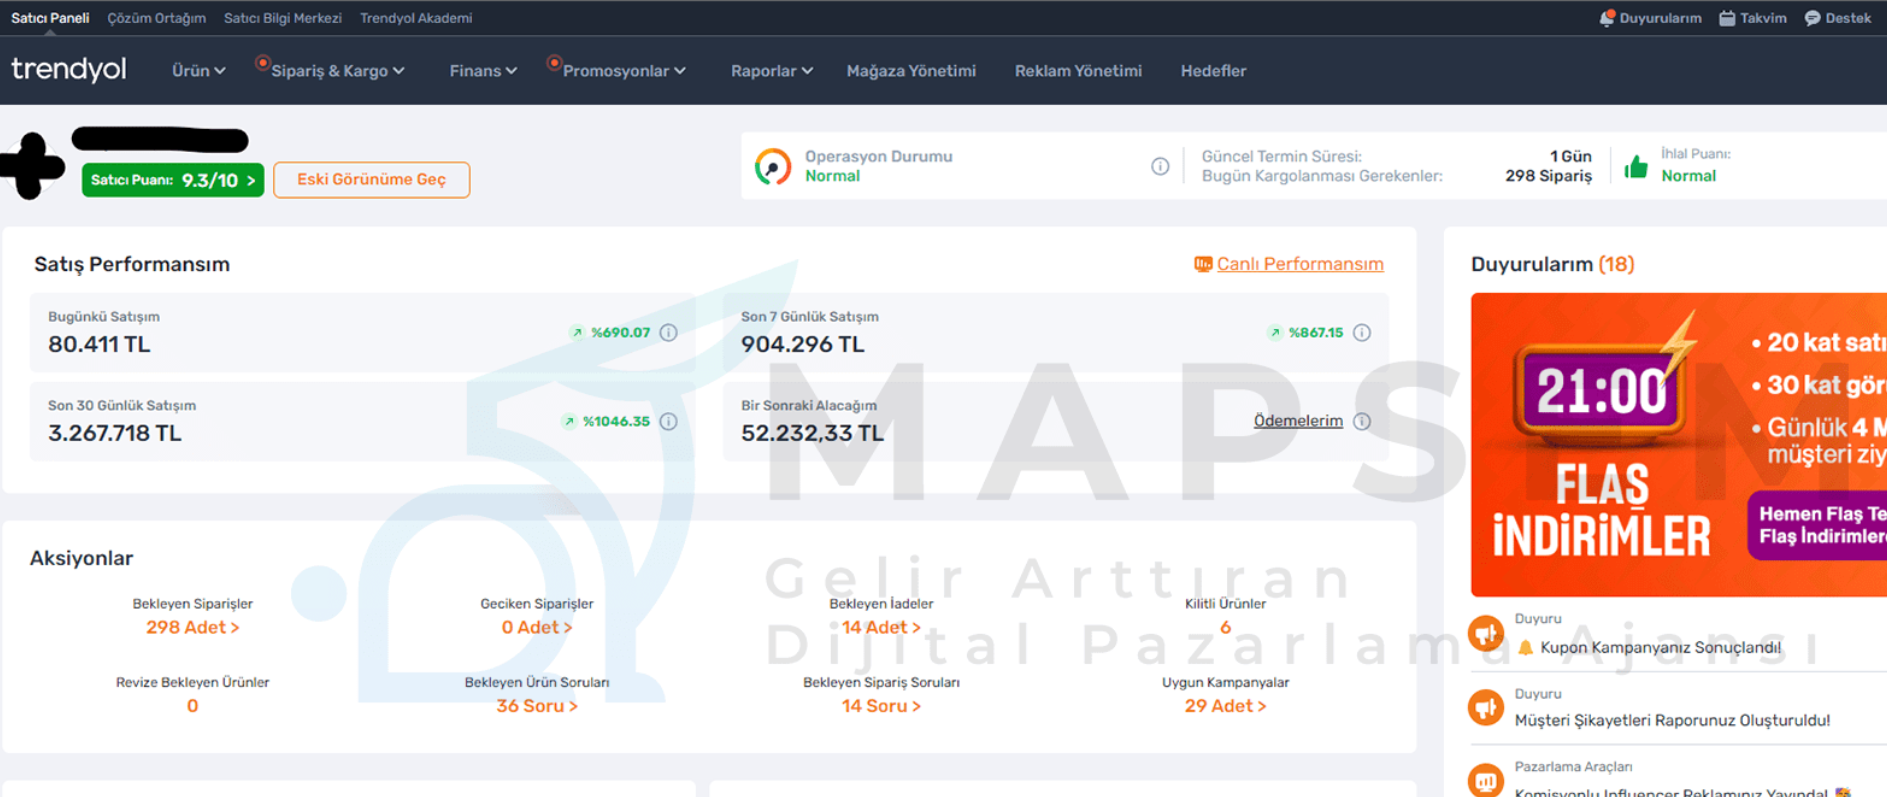Viewport: 1887px width, 797px height.
Task: Click Hemen Flaş button on banner
Action: coord(1817,525)
